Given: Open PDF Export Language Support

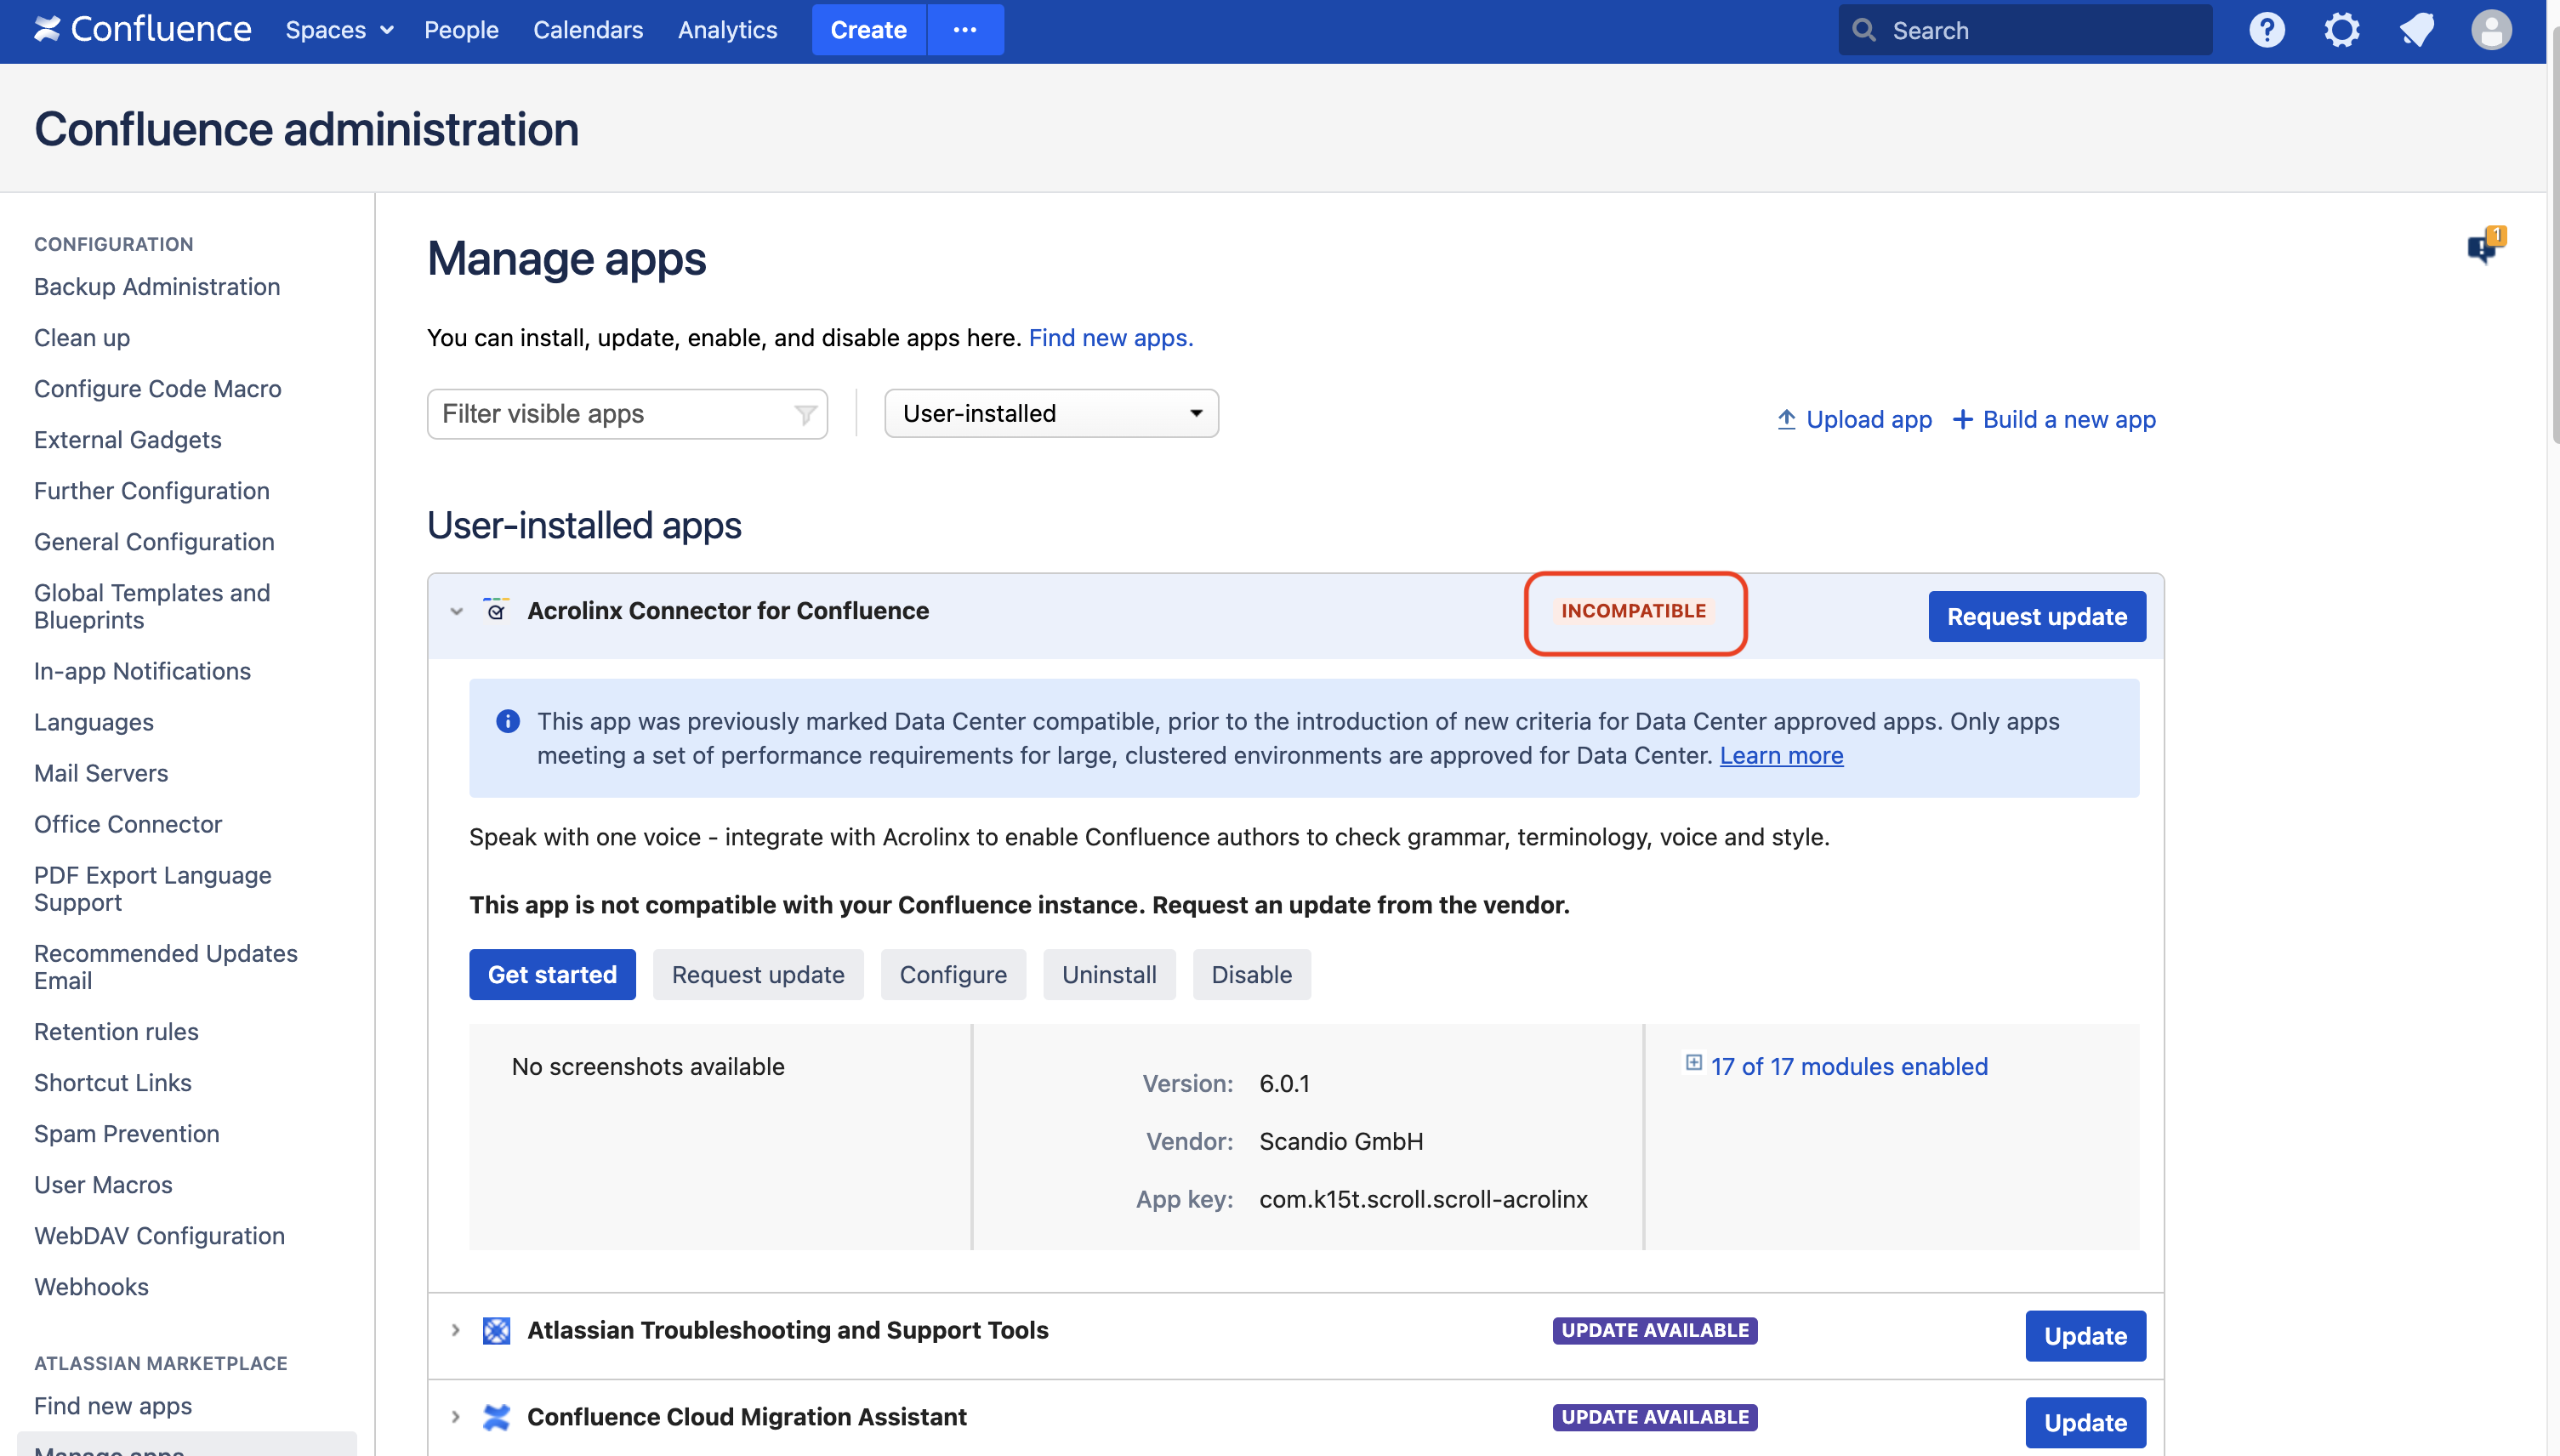Looking at the screenshot, I should pyautogui.click(x=153, y=888).
